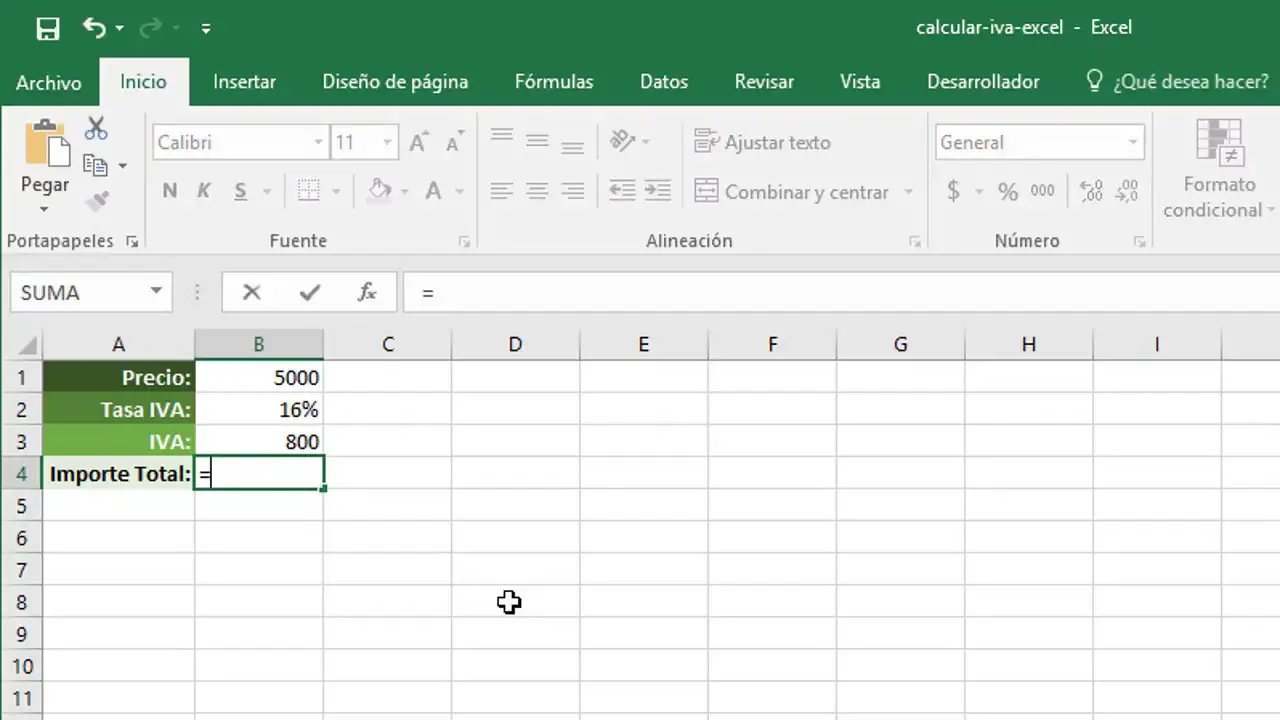Click the Increase Decimal icon

click(x=1092, y=191)
